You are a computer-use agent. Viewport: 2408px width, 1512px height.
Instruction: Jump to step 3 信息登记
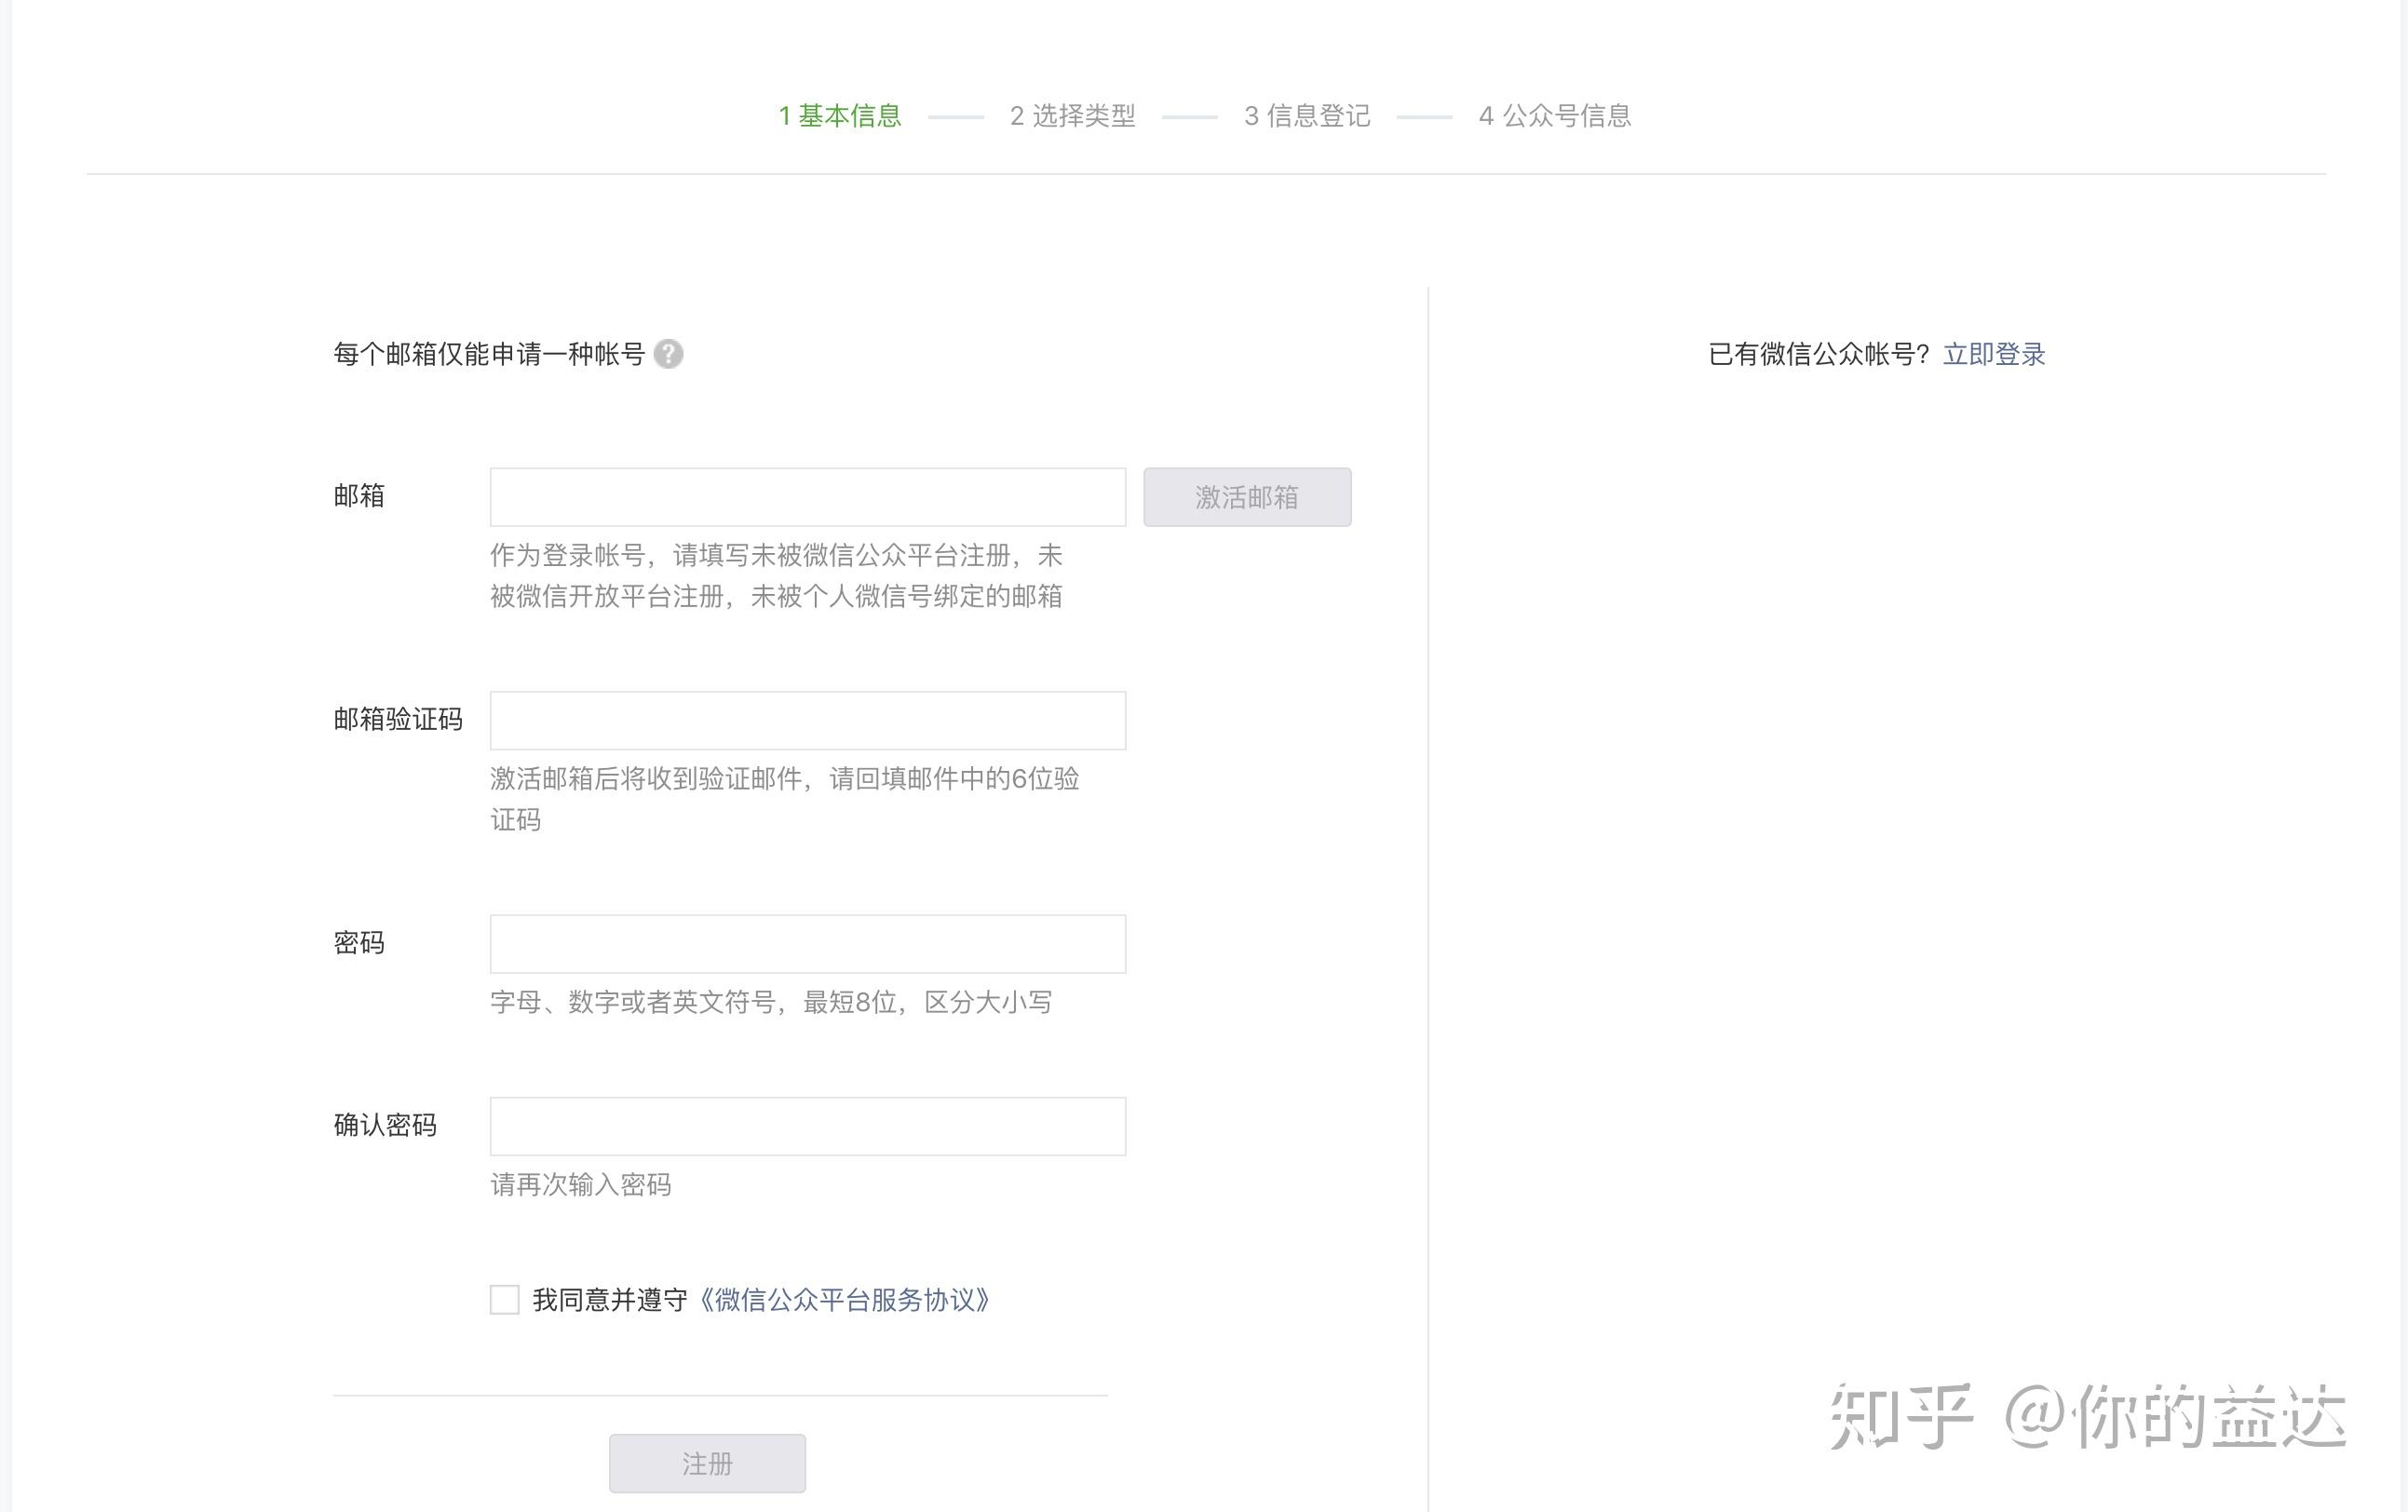[x=1307, y=116]
